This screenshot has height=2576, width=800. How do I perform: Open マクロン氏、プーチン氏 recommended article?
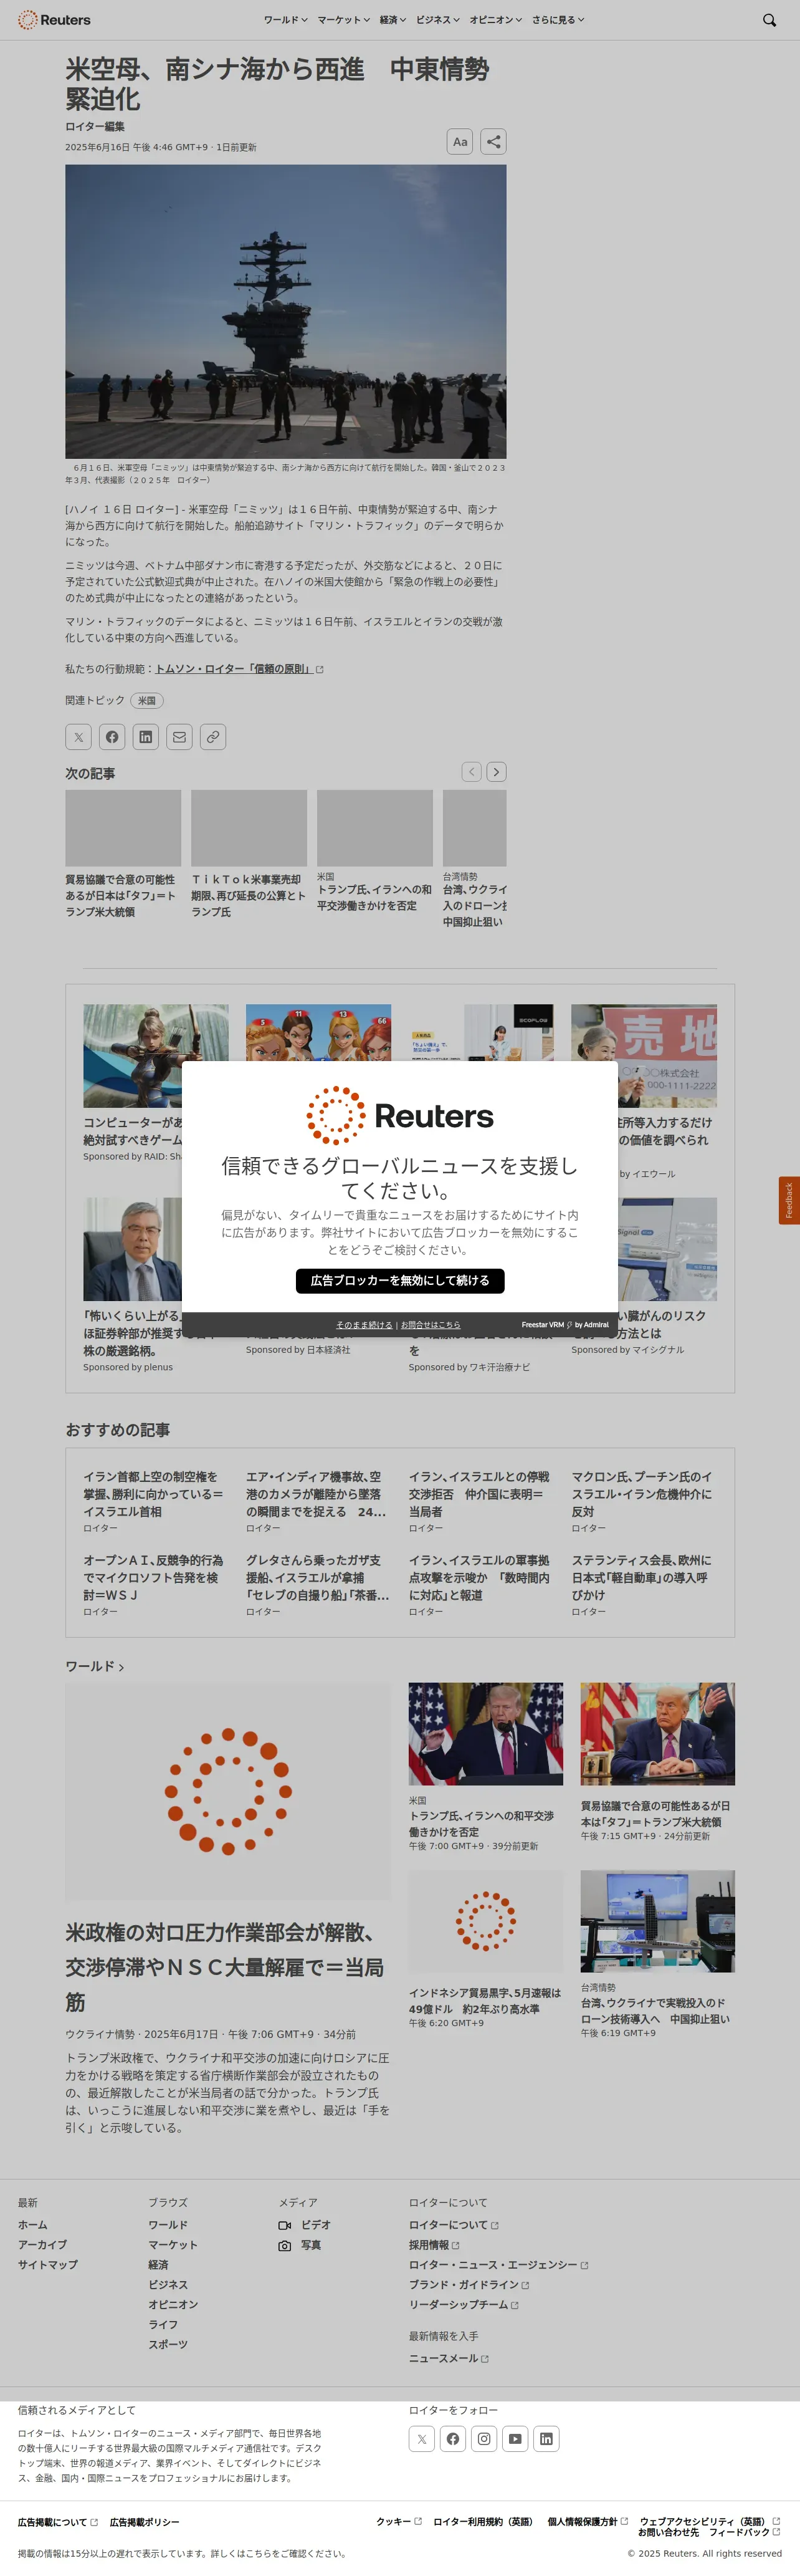click(642, 1494)
